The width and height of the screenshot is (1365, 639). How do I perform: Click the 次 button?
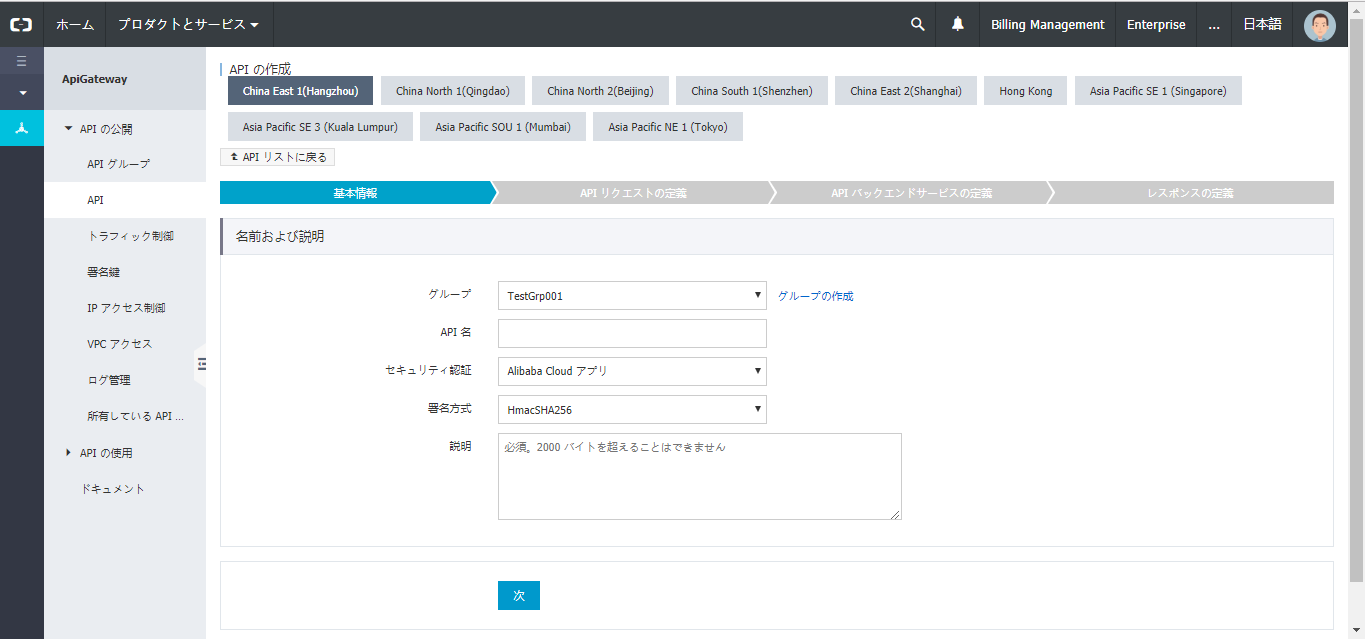(519, 595)
